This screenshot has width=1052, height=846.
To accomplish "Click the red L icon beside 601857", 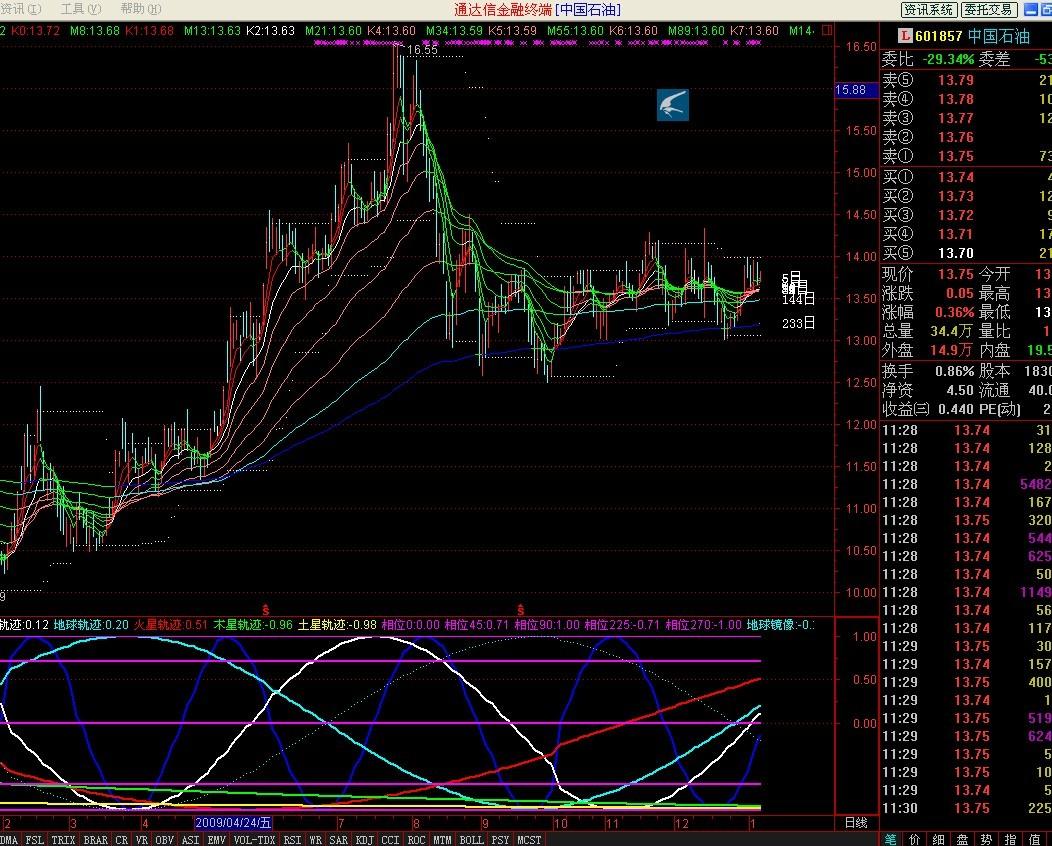I will [891, 38].
